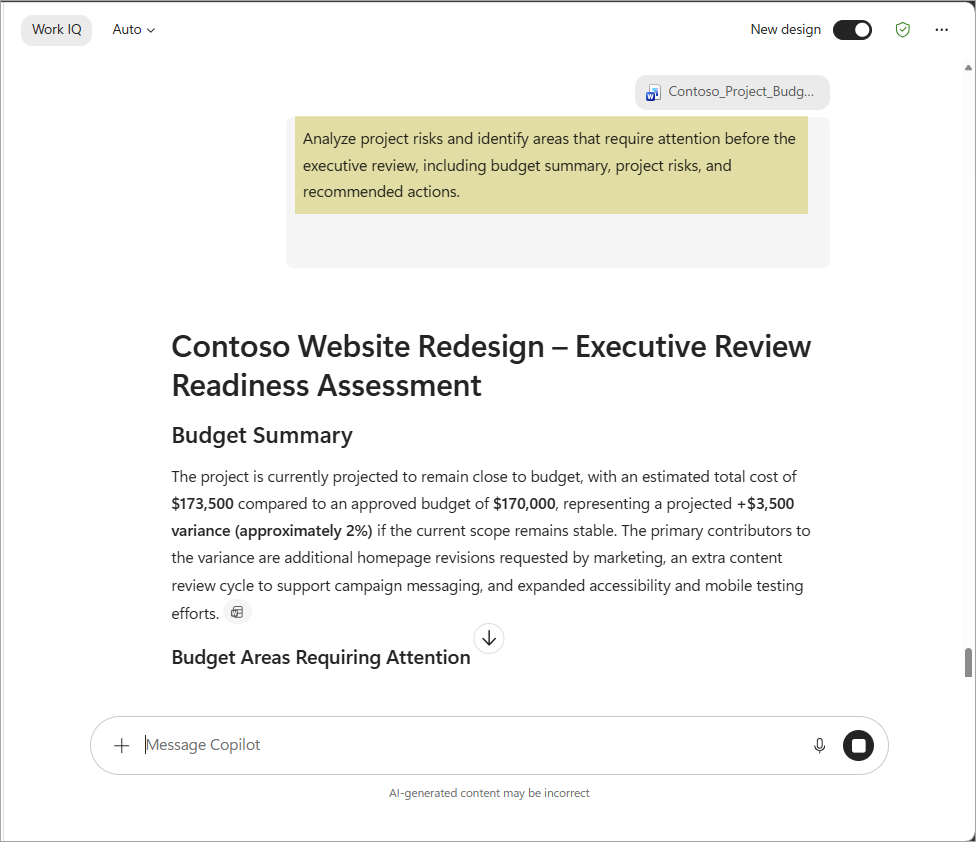This screenshot has width=976, height=842.
Task: Click the plus icon to add attachments
Action: [121, 746]
